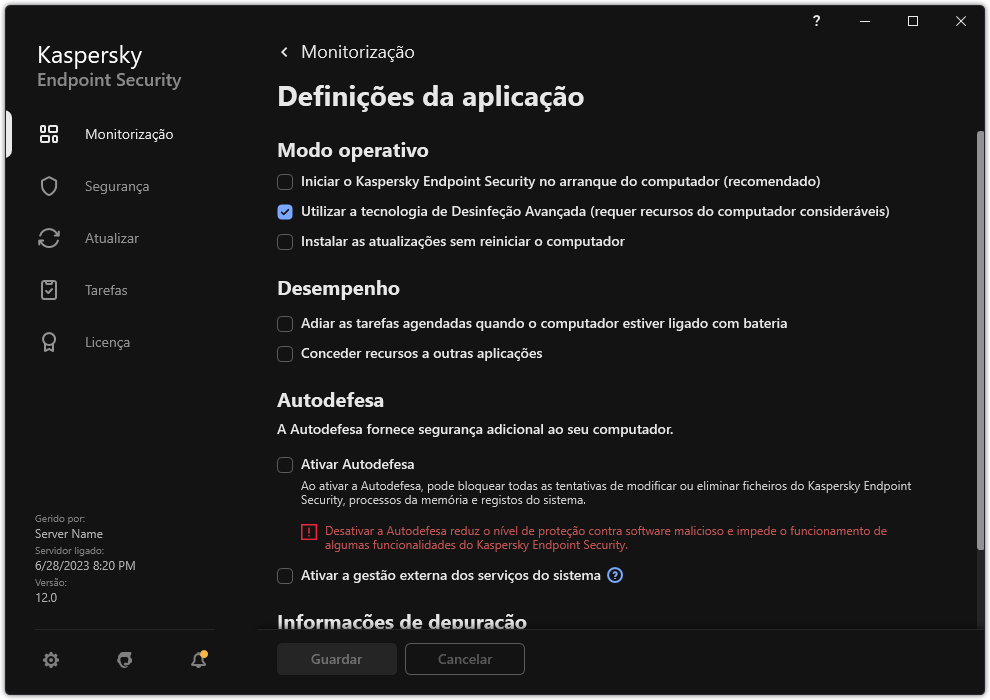The height and width of the screenshot is (700, 990).
Task: Enable installing updates without restarting
Action: pos(285,241)
